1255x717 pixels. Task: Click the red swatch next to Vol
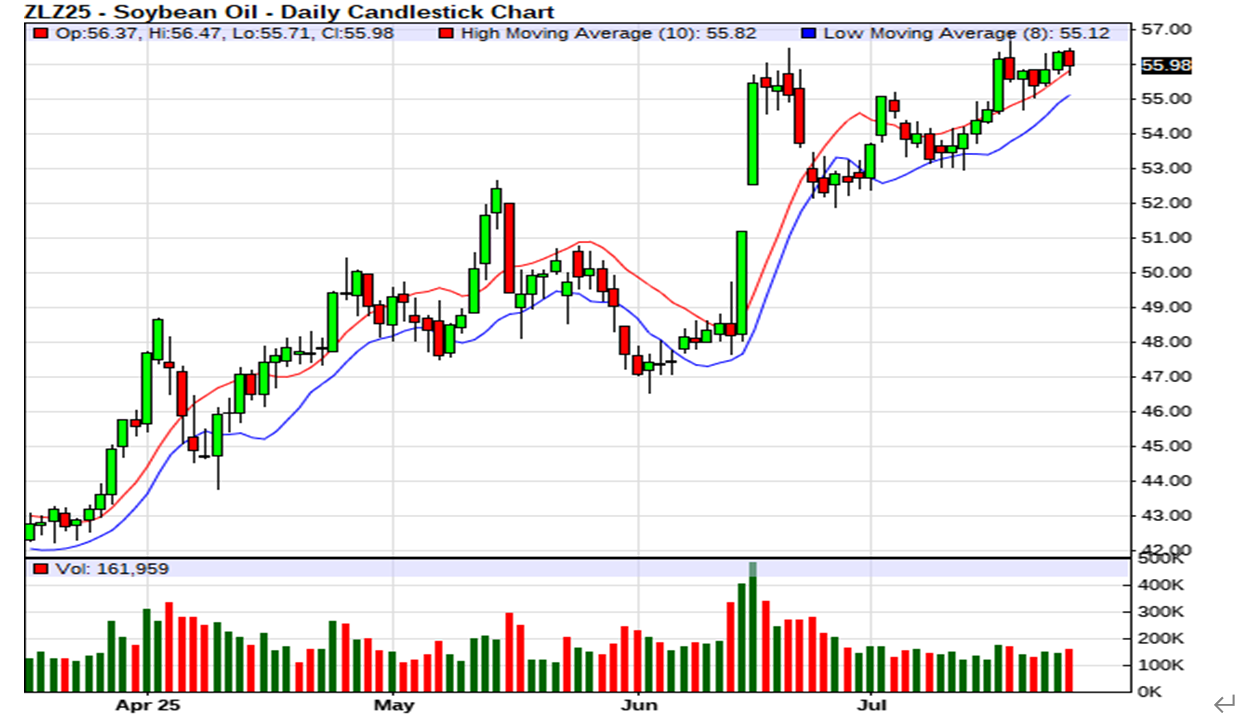pyautogui.click(x=39, y=569)
